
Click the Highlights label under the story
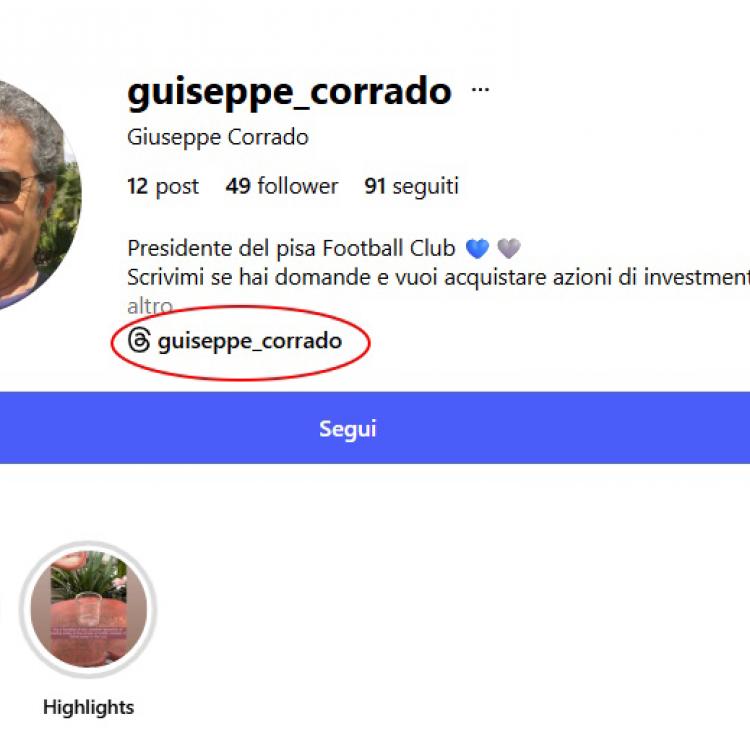click(88, 707)
